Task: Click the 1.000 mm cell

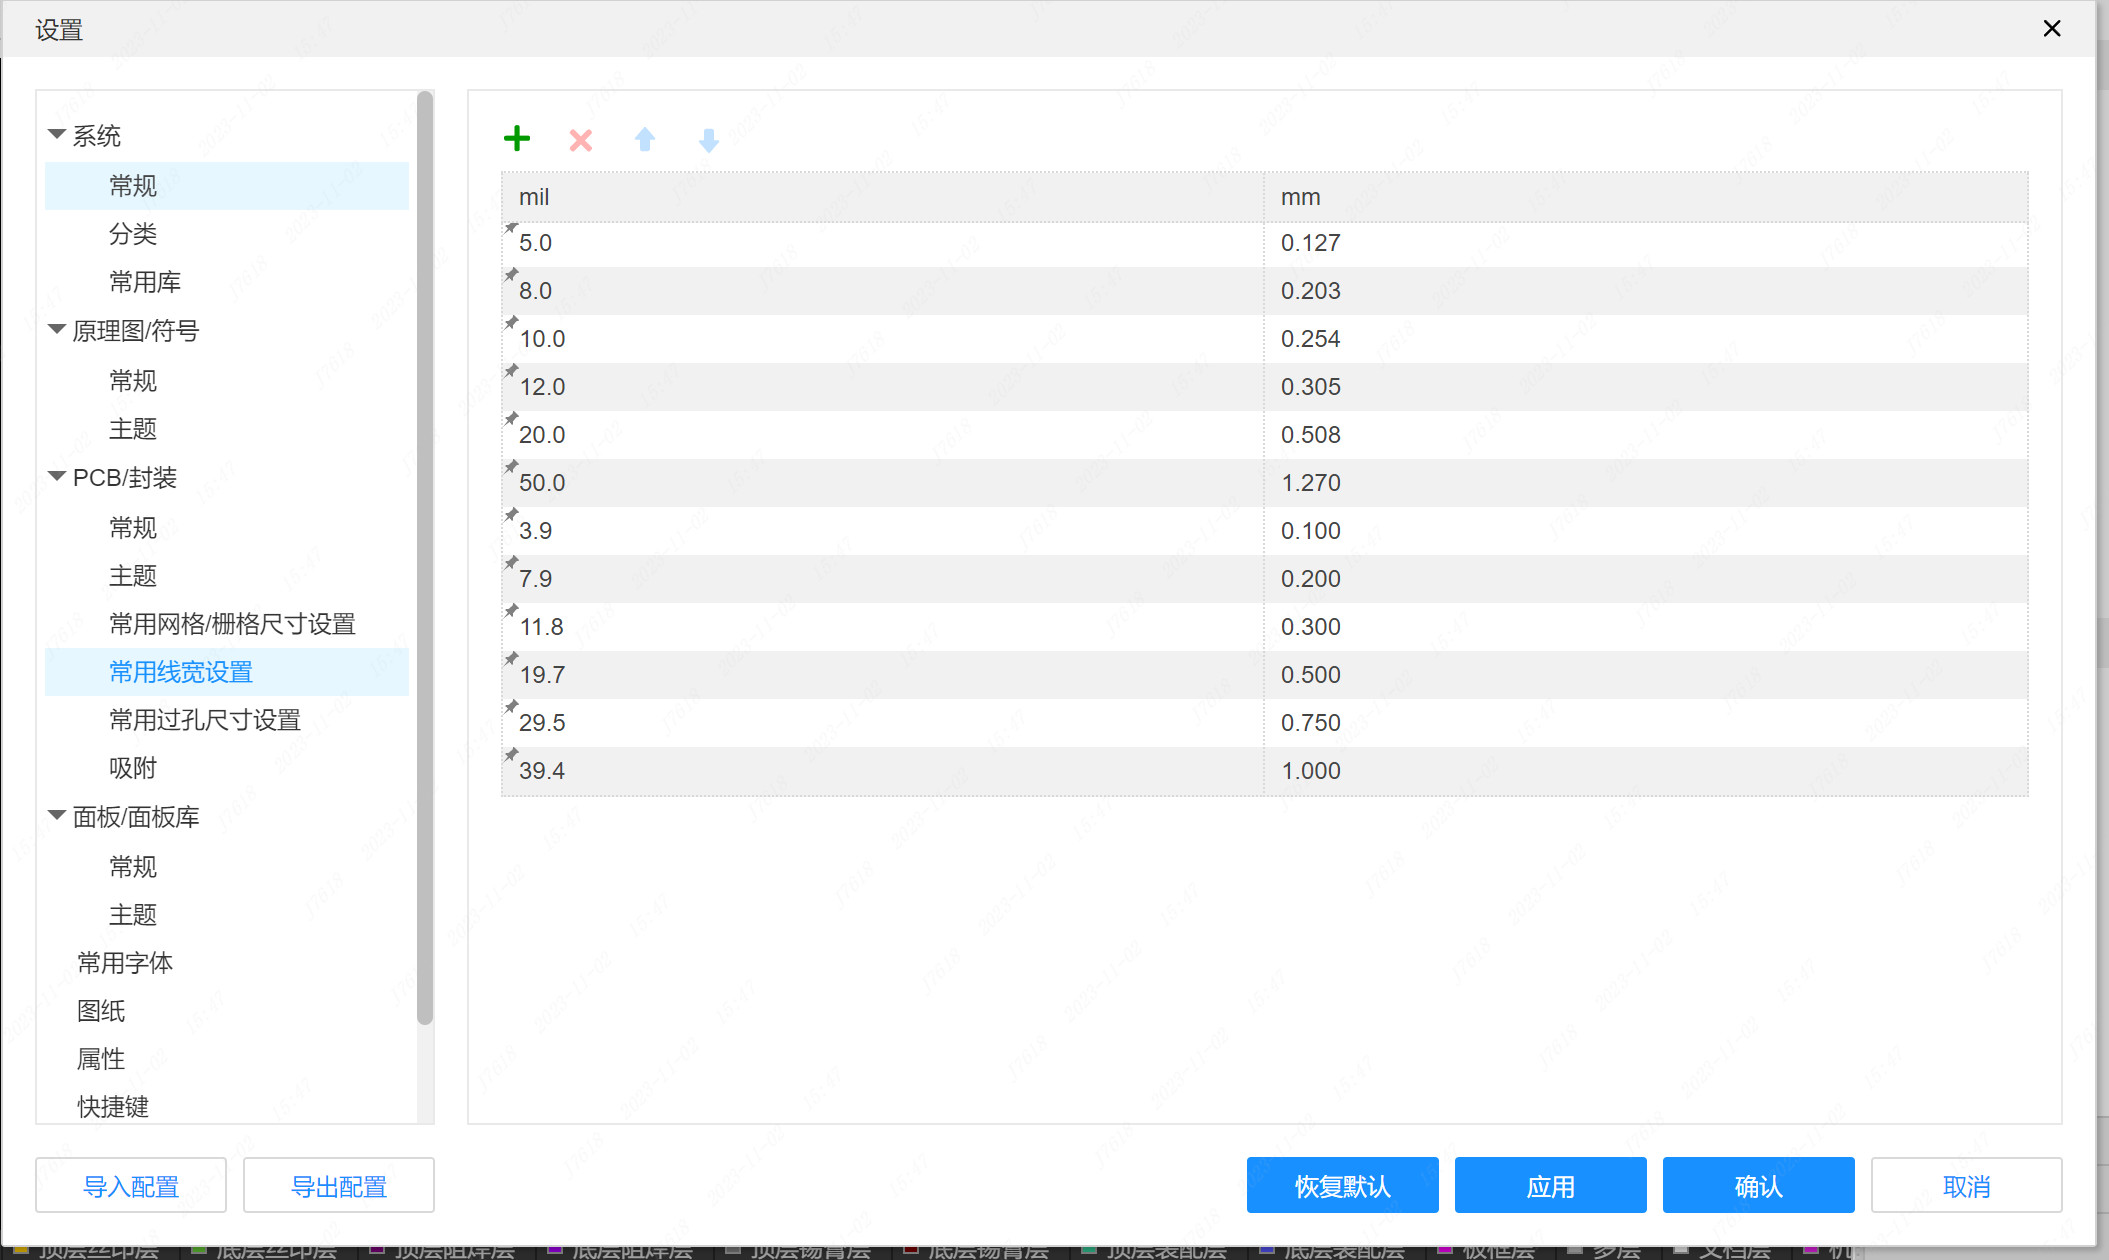Action: (x=1646, y=771)
